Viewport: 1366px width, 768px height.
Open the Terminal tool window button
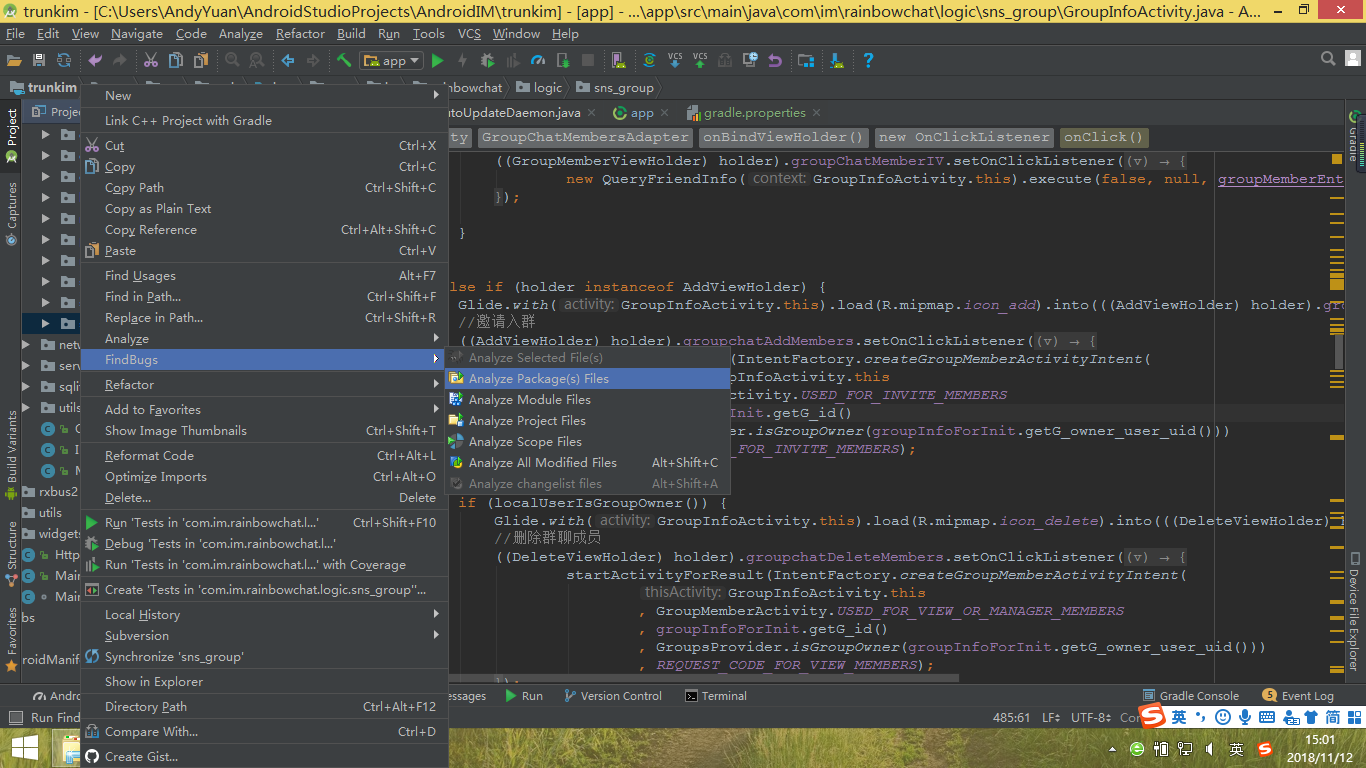715,696
